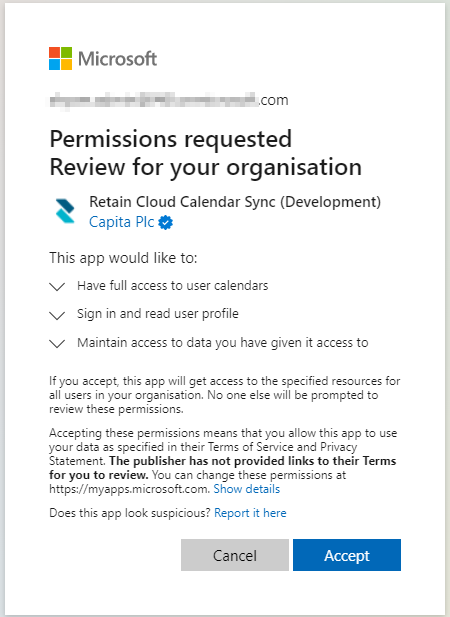The width and height of the screenshot is (450, 617).
Task: Click the 'Sign in and read user profile' text
Action: pos(158,314)
